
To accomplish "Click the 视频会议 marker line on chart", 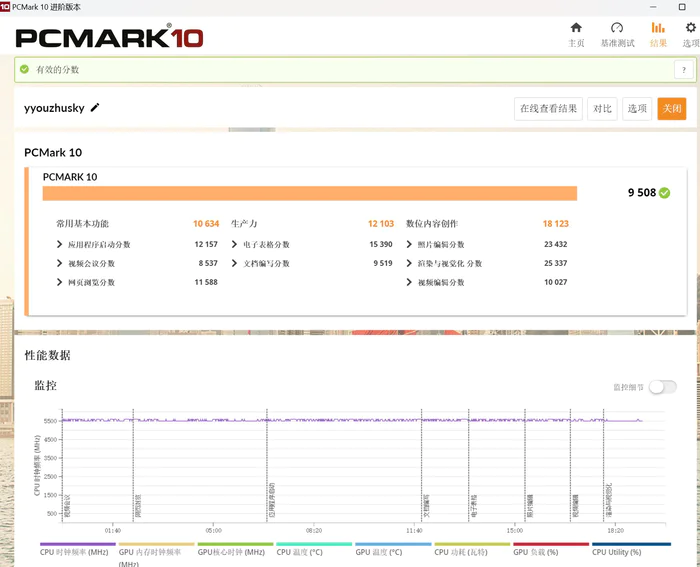I will pyautogui.click(x=62, y=464).
